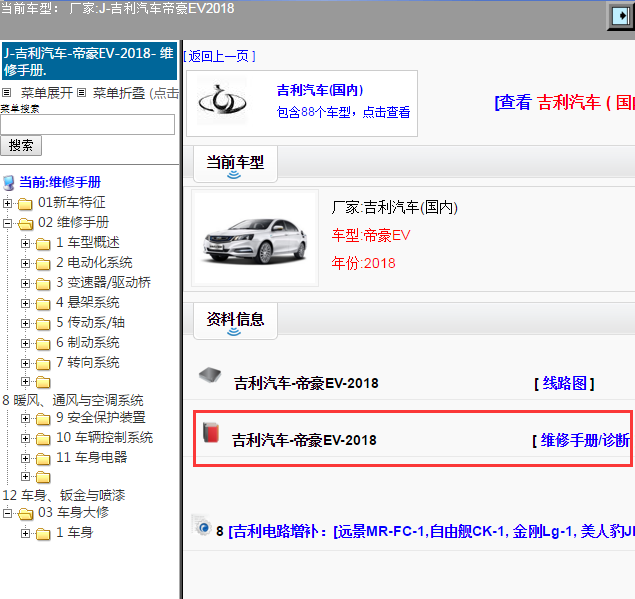Click the panel toggle arrow icon at top right
Image resolution: width=635 pixels, height=599 pixels.
tap(621, 16)
